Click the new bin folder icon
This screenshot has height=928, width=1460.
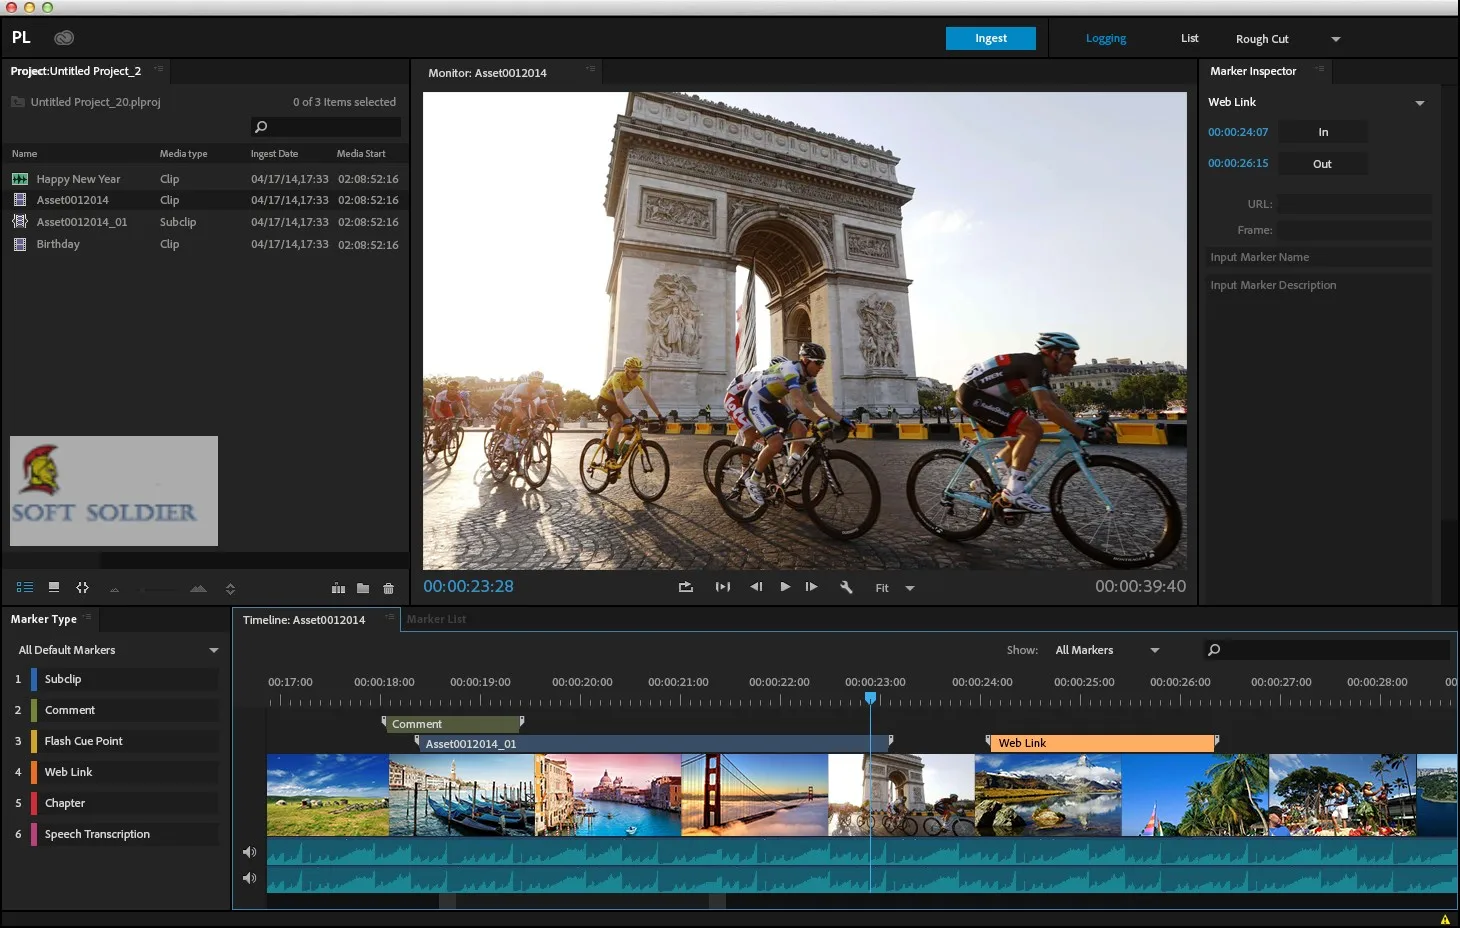363,588
